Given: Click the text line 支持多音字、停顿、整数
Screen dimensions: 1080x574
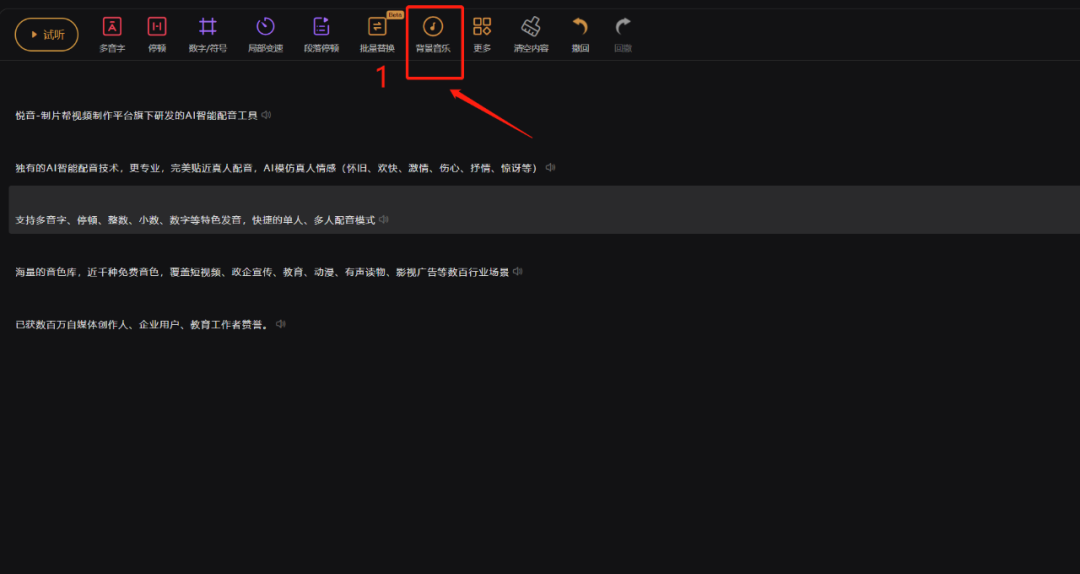Looking at the screenshot, I should (195, 221).
